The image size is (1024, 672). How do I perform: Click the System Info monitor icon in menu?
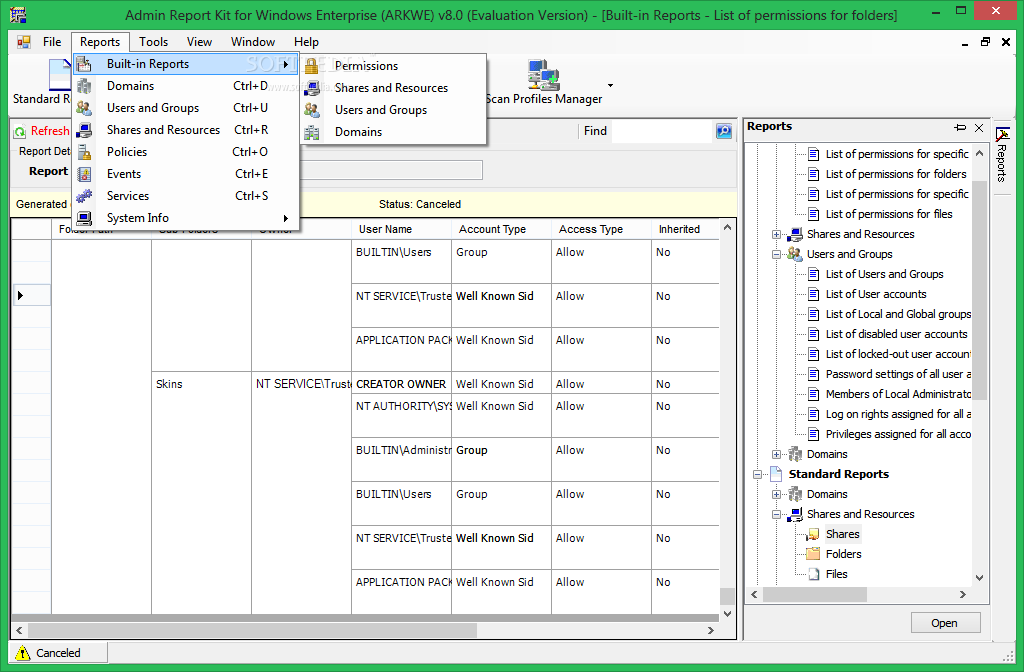[84, 218]
